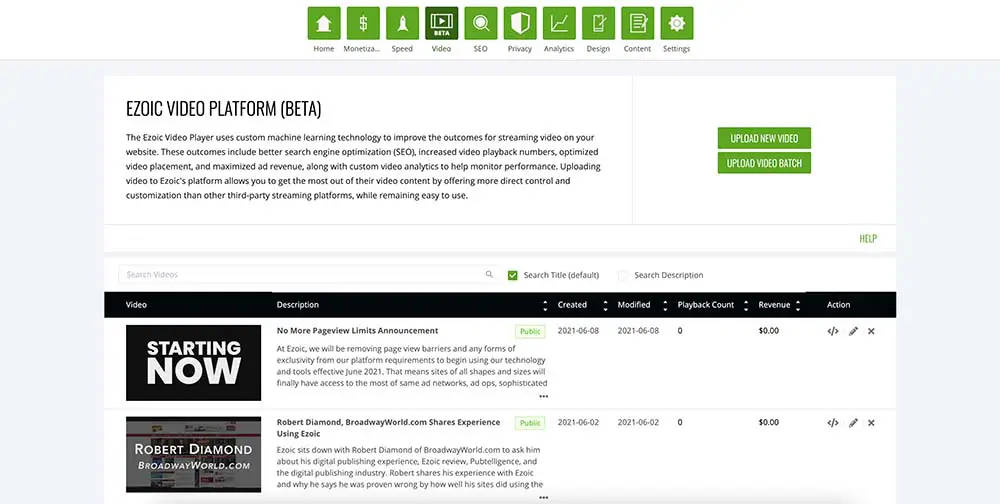Screen dimensions: 1000x504
Task: Expand description of No More Pageview Limits video
Action: tap(543, 396)
